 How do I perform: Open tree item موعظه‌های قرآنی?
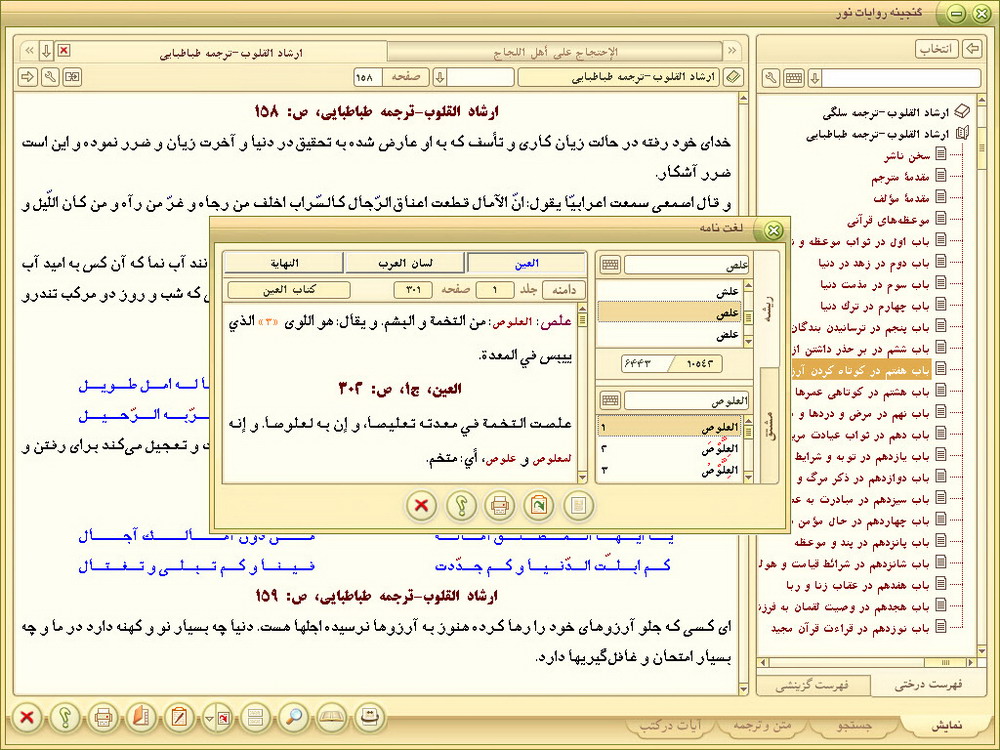[888, 220]
